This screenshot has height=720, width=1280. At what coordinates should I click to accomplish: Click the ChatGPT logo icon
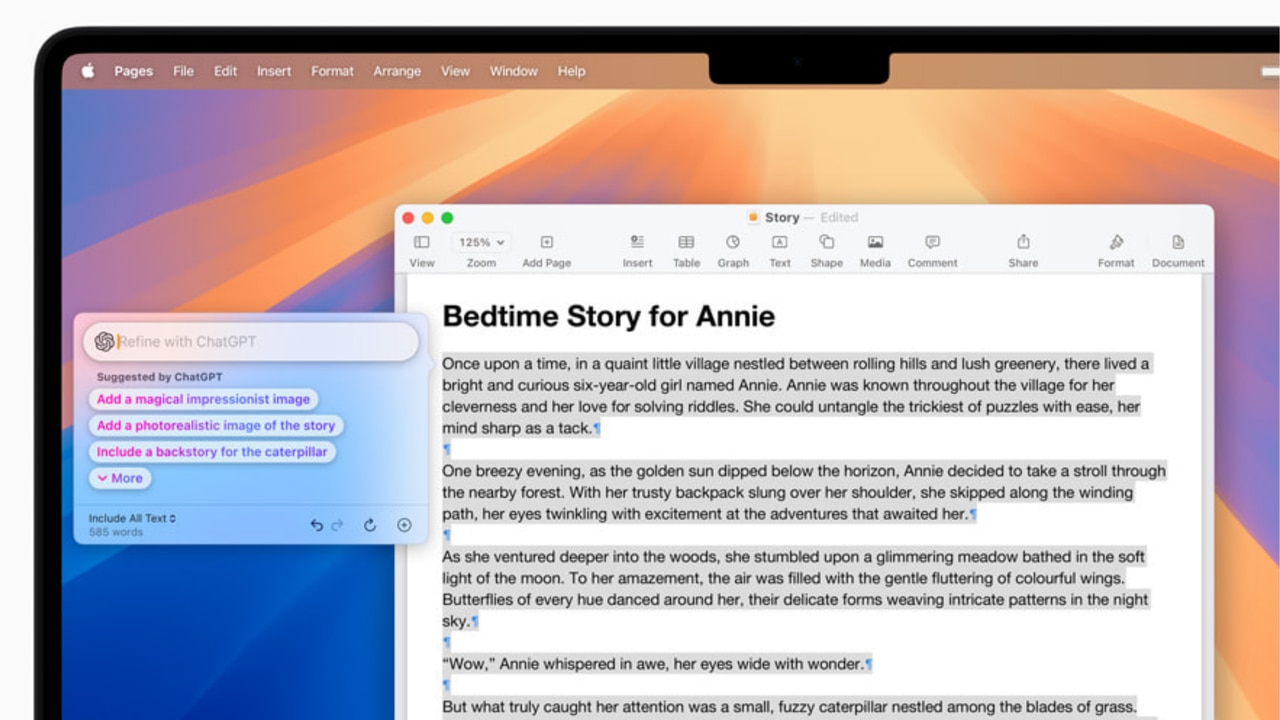[104, 341]
